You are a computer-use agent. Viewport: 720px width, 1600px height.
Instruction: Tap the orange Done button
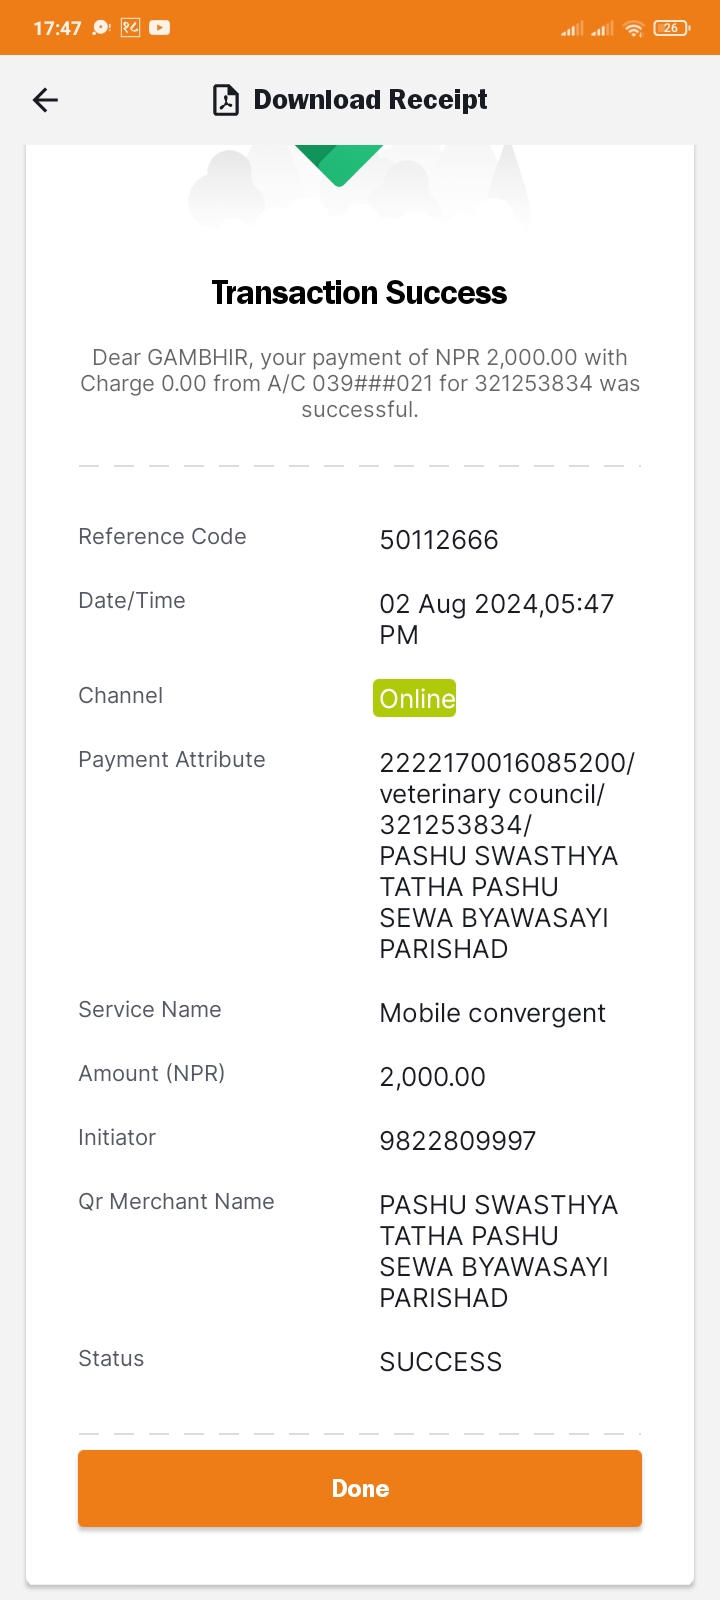point(360,1488)
